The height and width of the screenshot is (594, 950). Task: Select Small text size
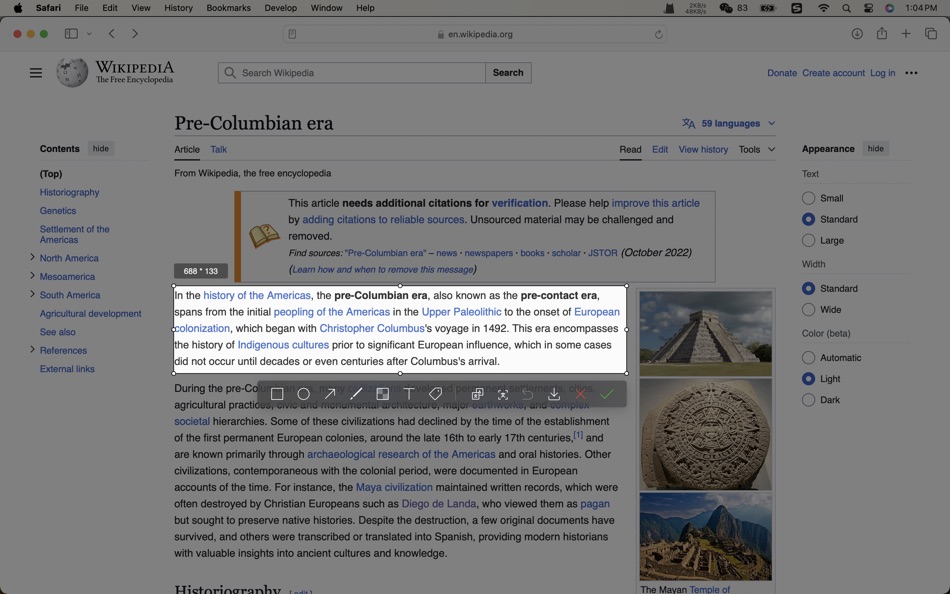pos(808,198)
